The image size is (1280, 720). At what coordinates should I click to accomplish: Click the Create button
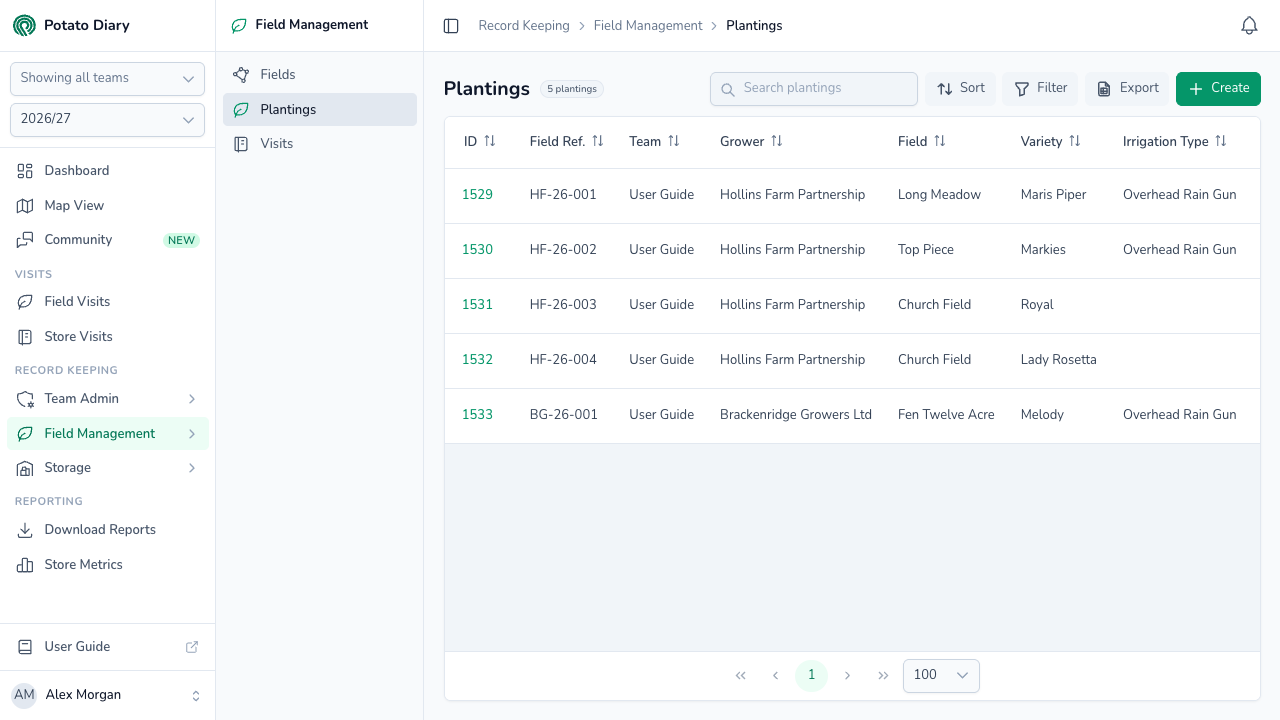pos(1218,89)
